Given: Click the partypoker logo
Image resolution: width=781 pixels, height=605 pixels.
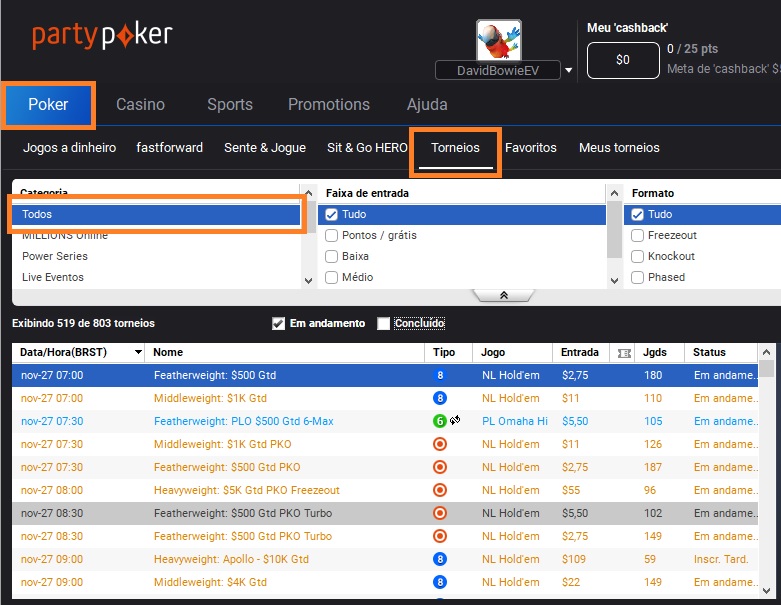Looking at the screenshot, I should (x=102, y=35).
